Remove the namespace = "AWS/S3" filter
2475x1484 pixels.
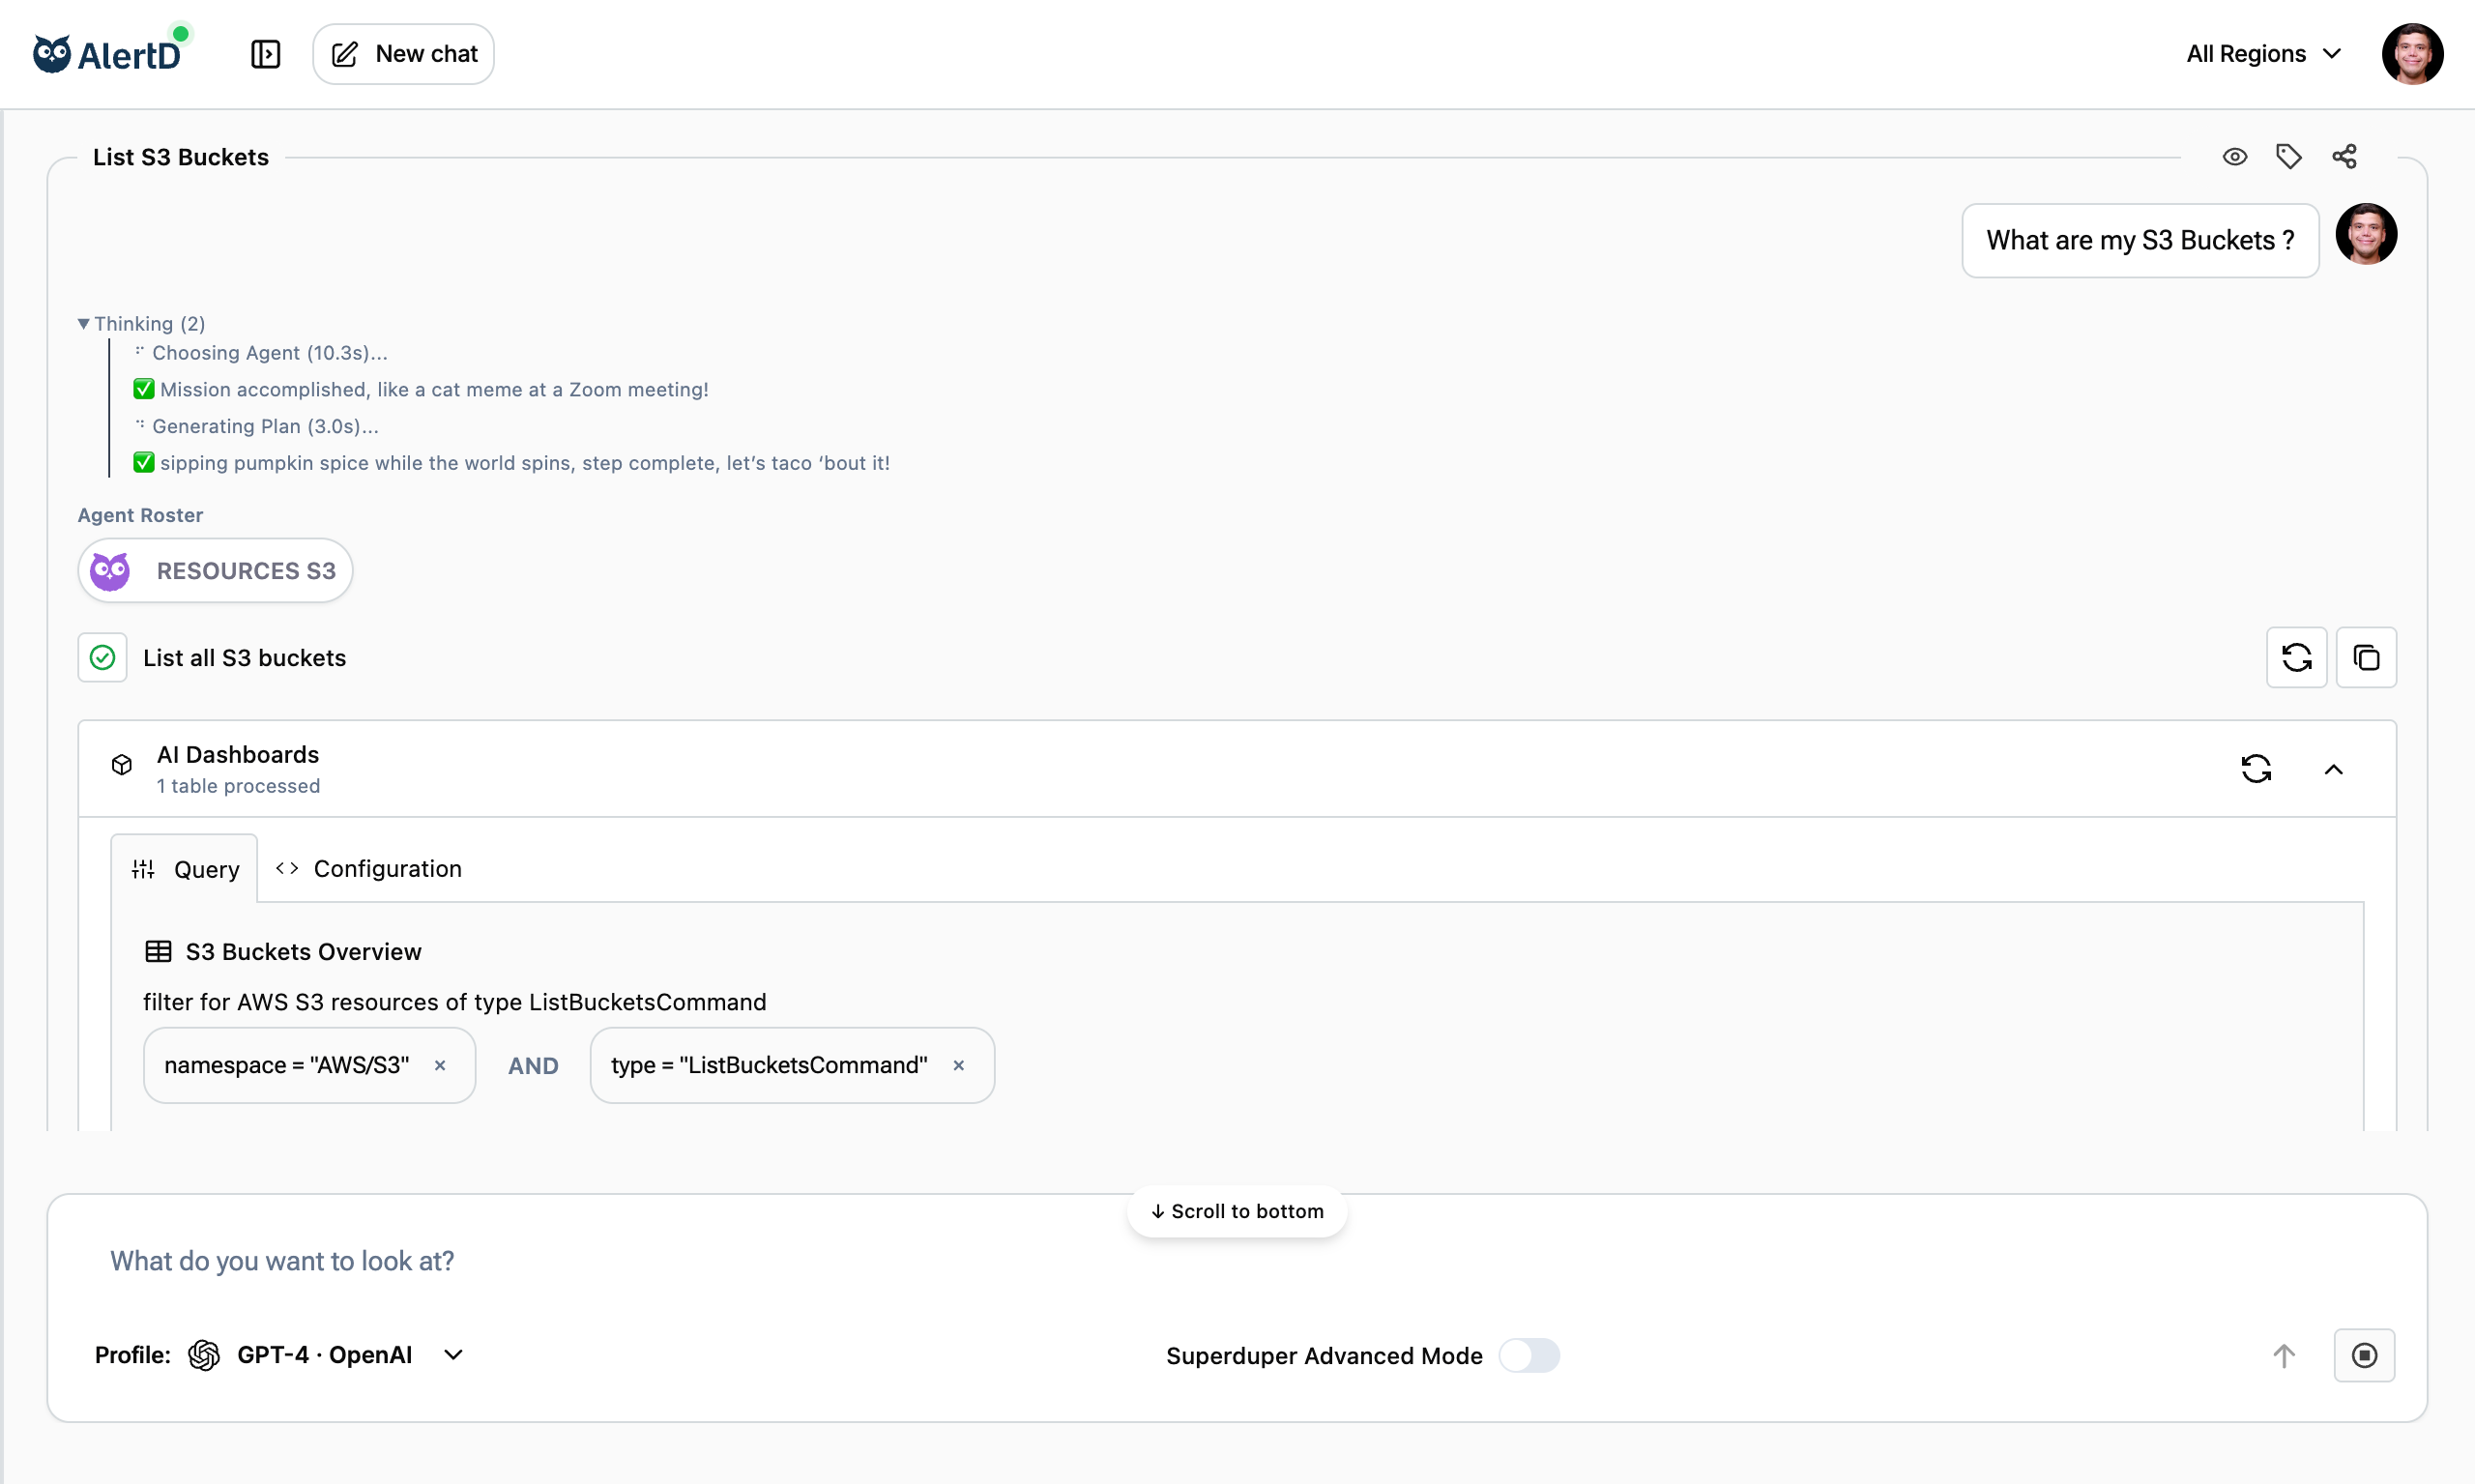click(440, 1066)
